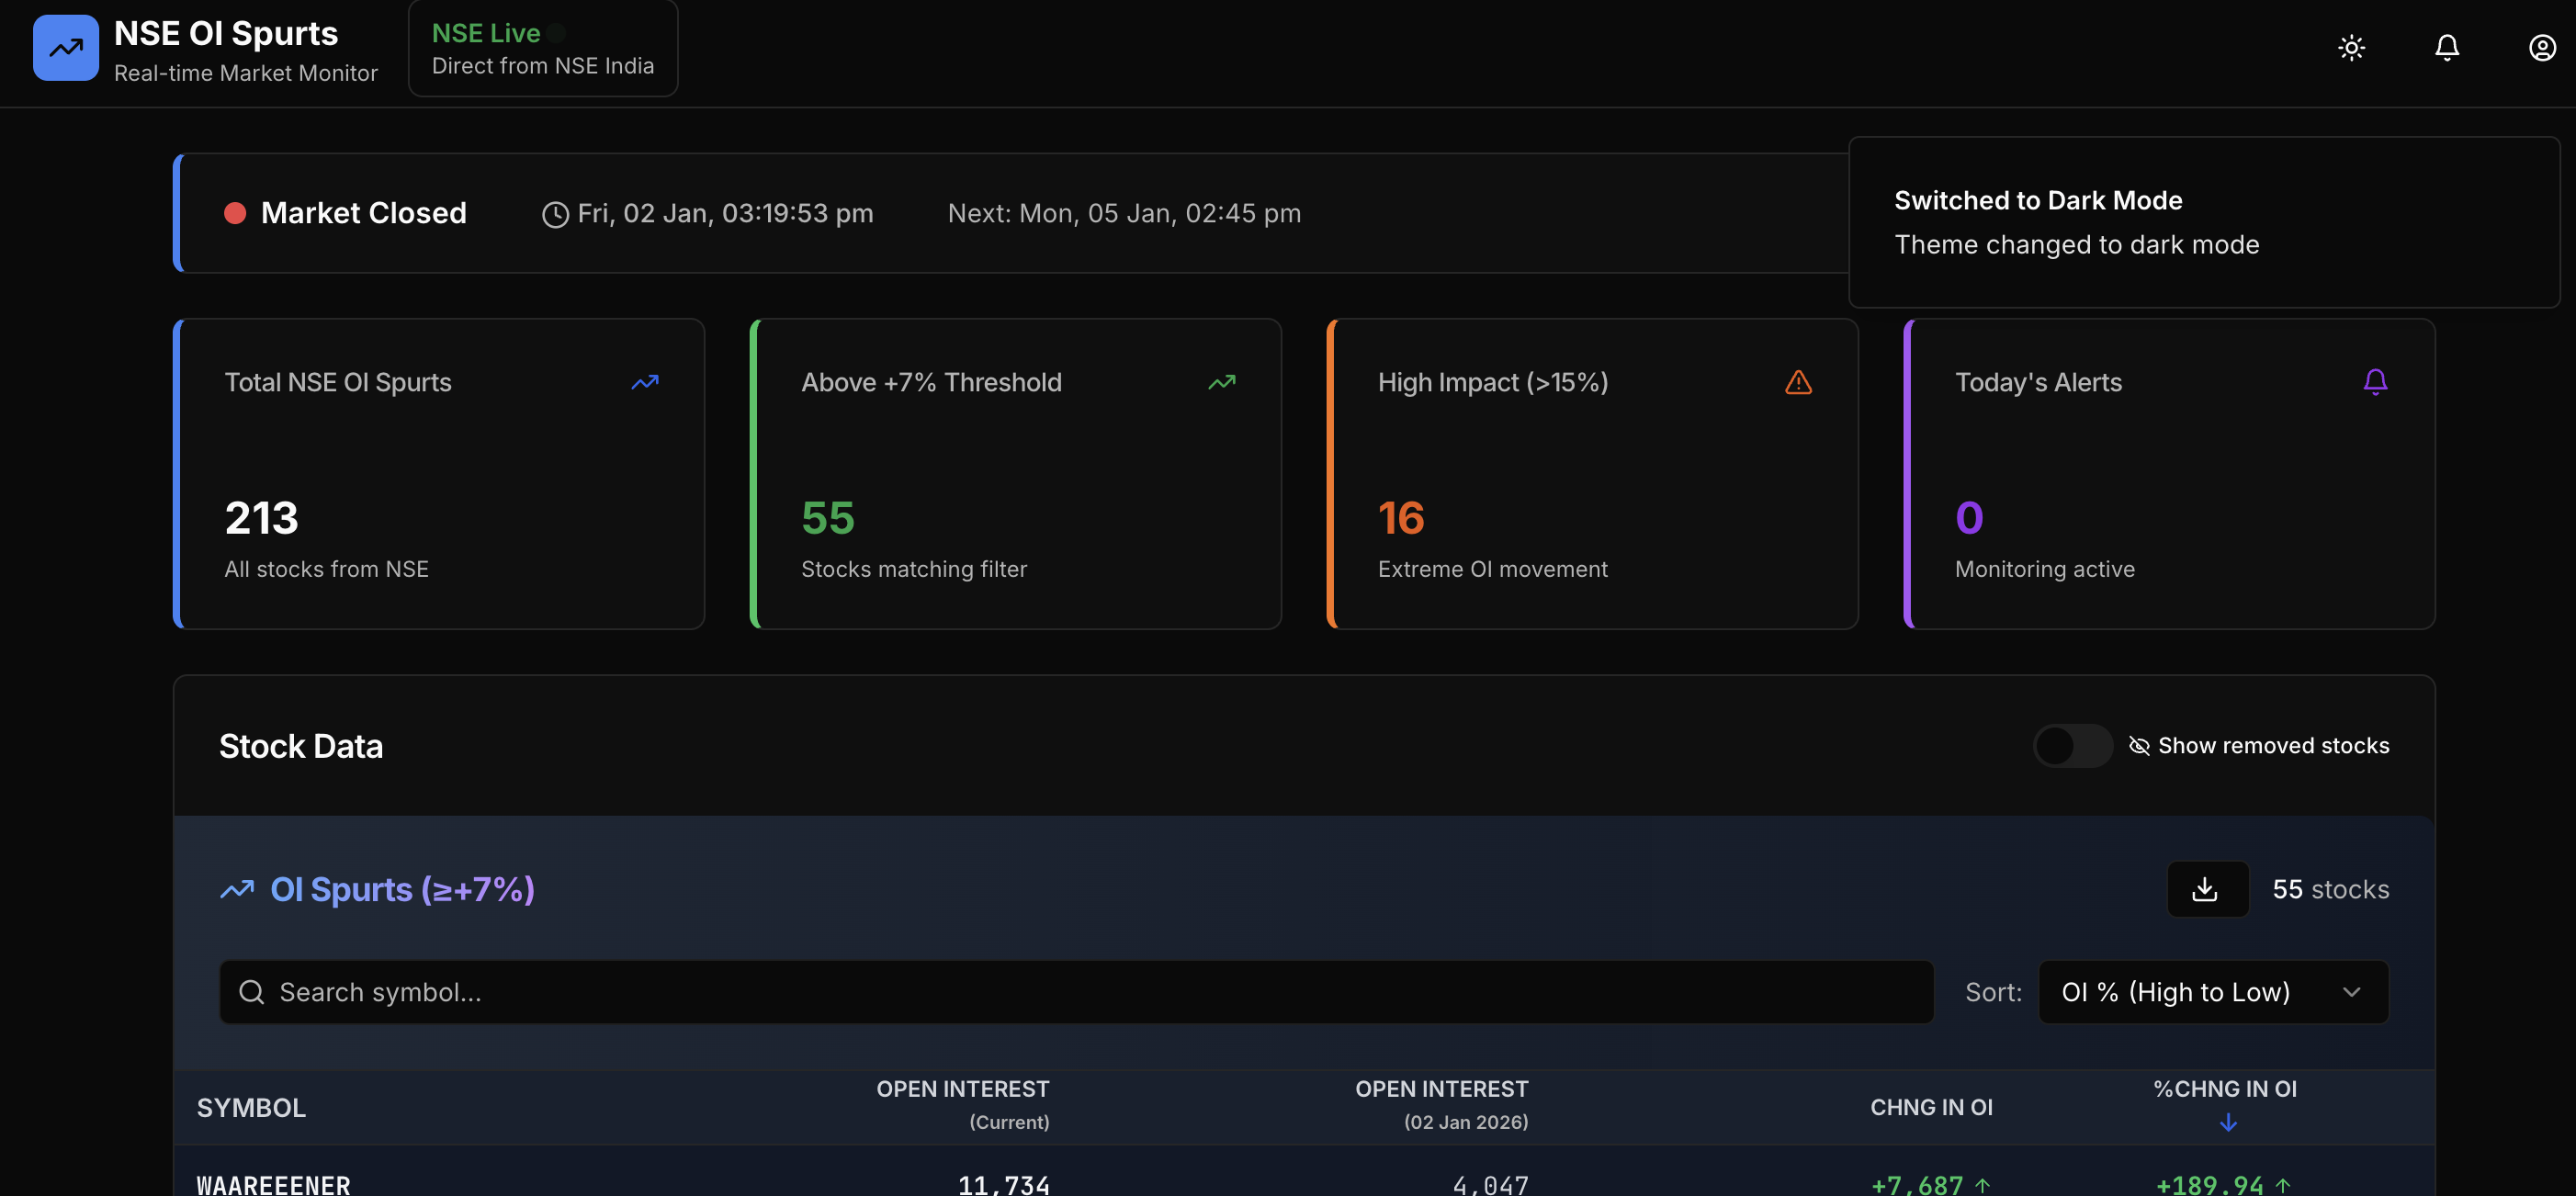Image resolution: width=2576 pixels, height=1196 pixels.
Task: Sort by CHNG IN OI column header
Action: point(1930,1108)
